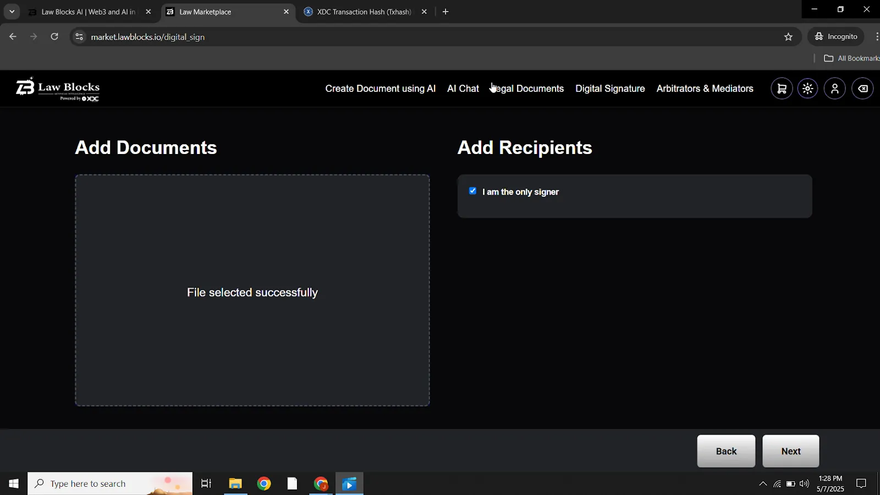Open the shopping cart icon
This screenshot has width=880, height=495.
(x=781, y=89)
